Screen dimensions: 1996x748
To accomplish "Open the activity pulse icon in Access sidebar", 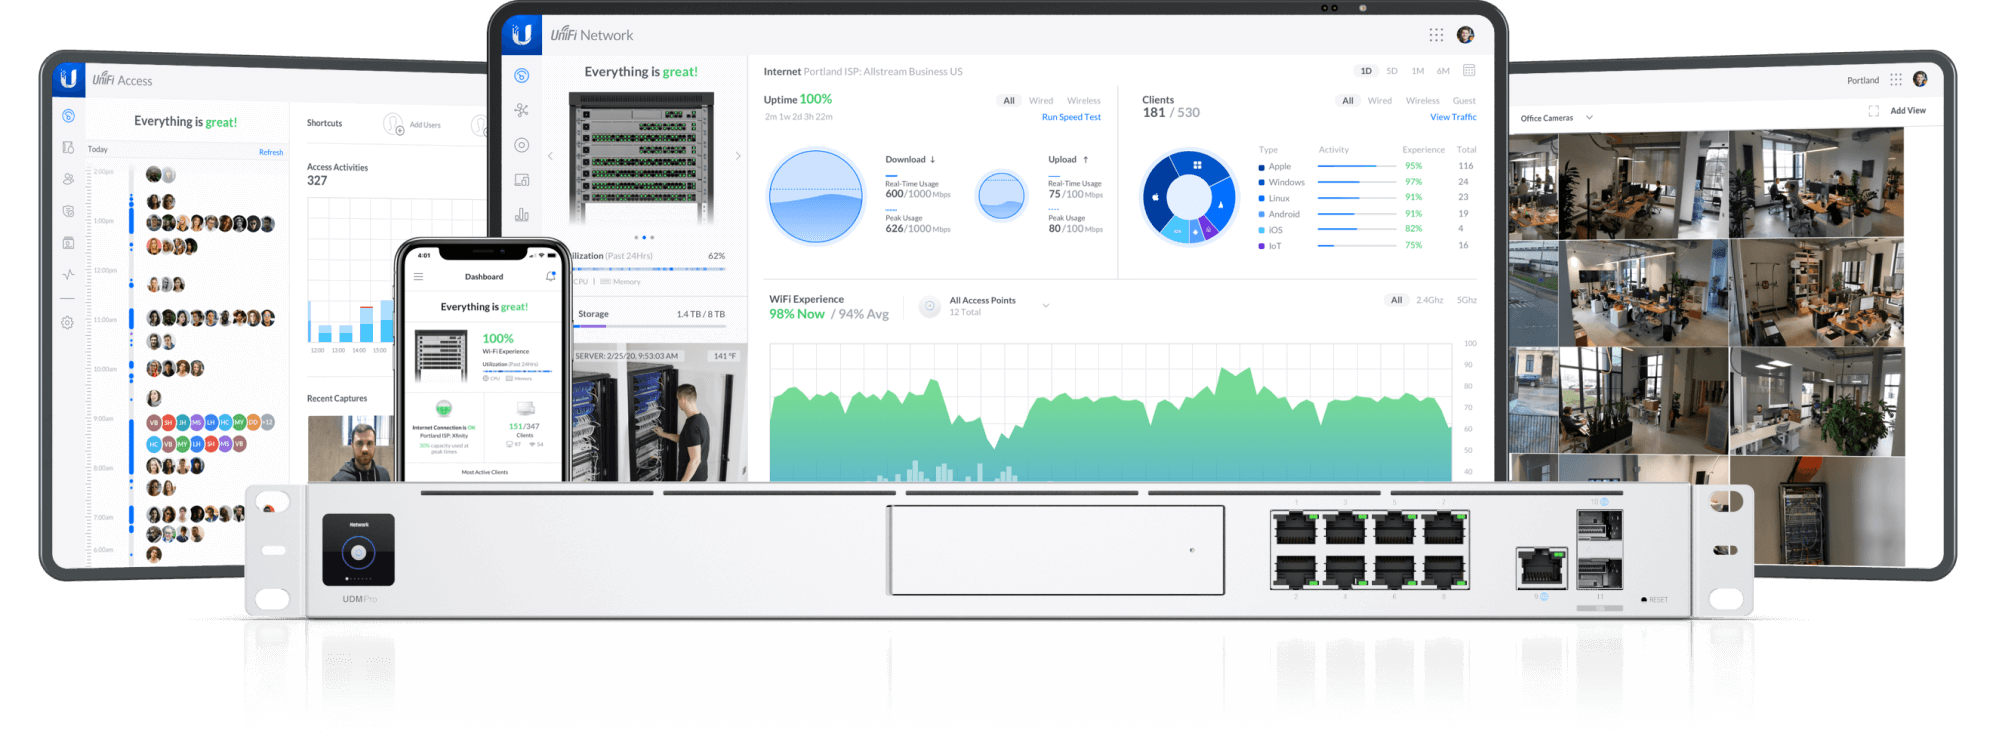I will [68, 274].
